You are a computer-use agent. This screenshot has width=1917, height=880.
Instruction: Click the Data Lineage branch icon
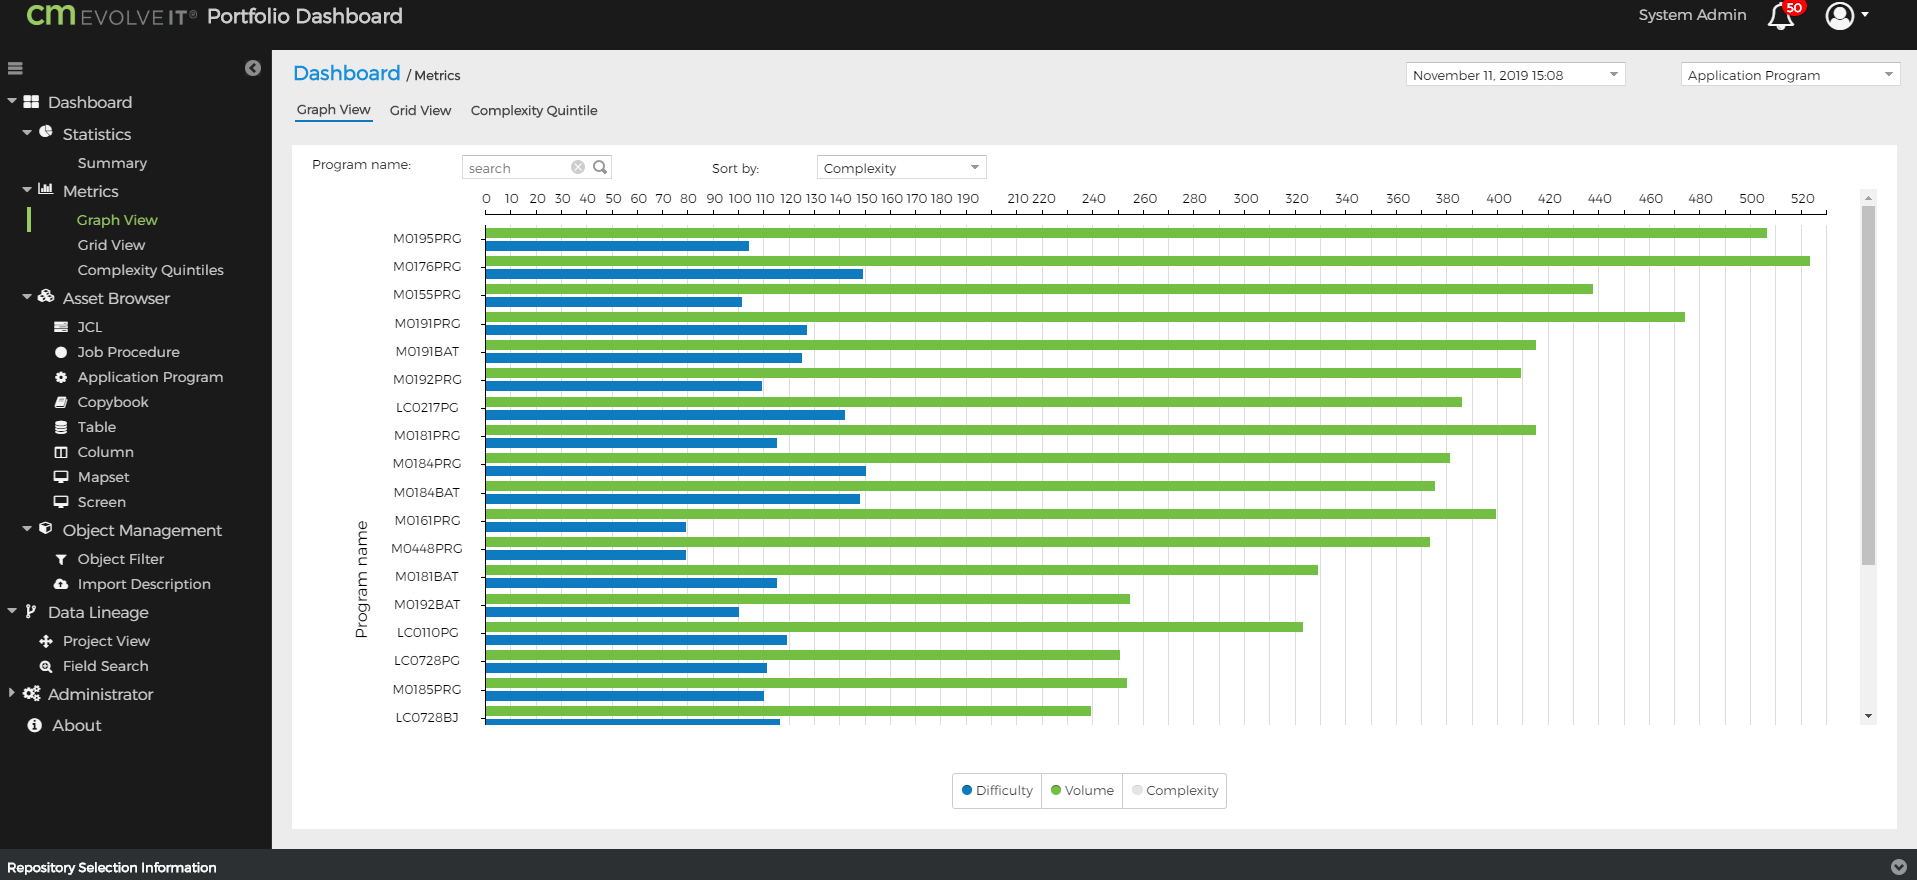tap(31, 611)
